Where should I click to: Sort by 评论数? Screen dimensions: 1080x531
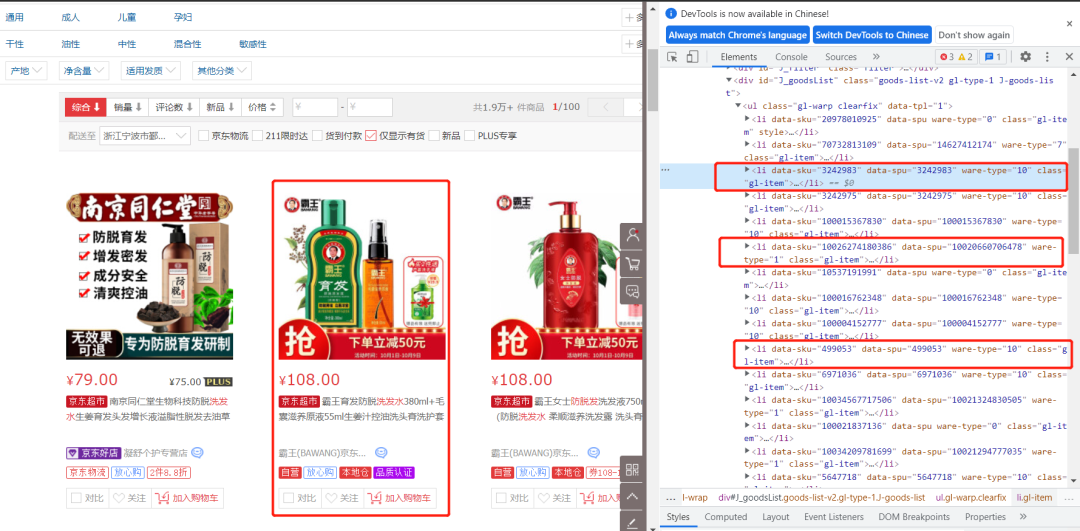(174, 107)
